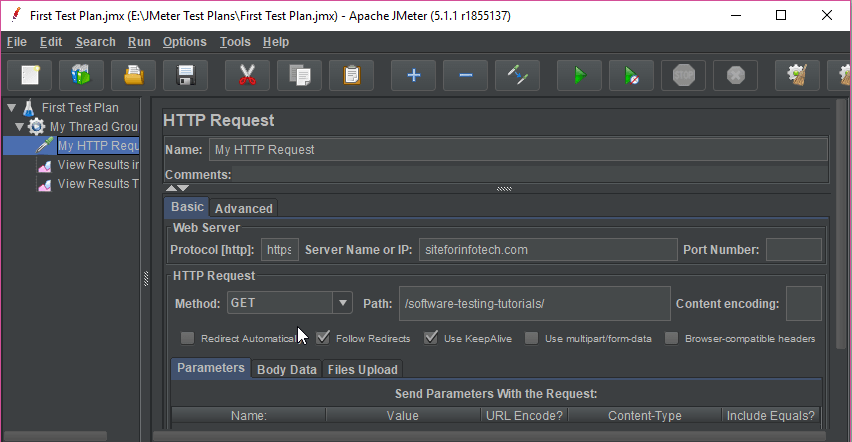
Task: Collapse all nodes with minus icon
Action: click(466, 75)
